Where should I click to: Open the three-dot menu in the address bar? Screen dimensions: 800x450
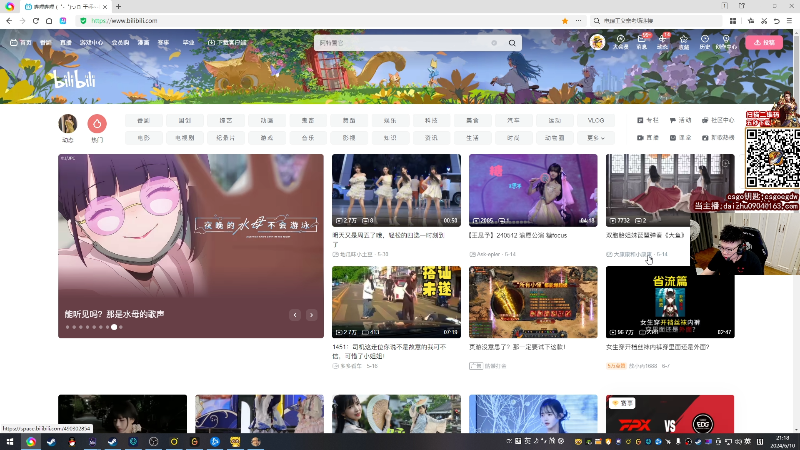[578, 21]
